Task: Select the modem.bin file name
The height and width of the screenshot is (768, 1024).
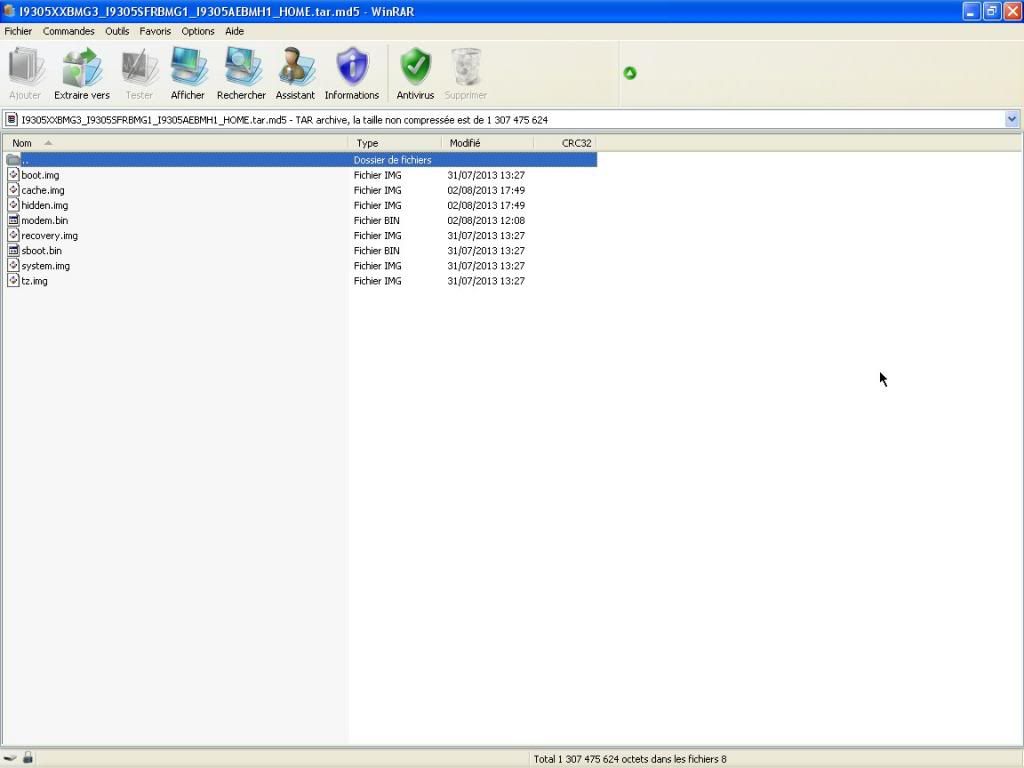Action: (44, 220)
